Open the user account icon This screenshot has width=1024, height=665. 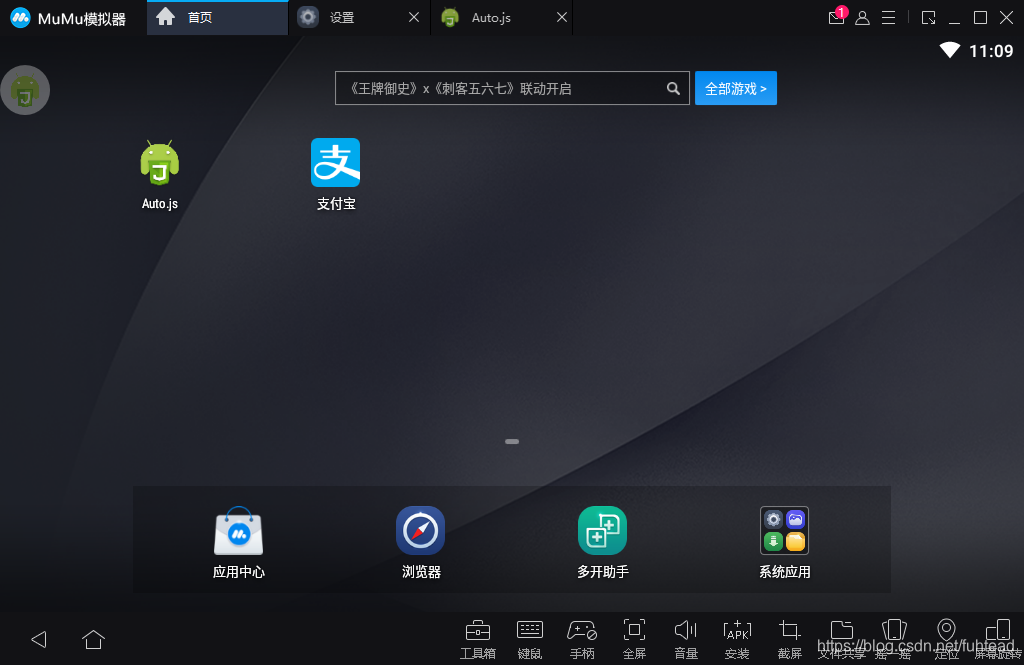[862, 18]
